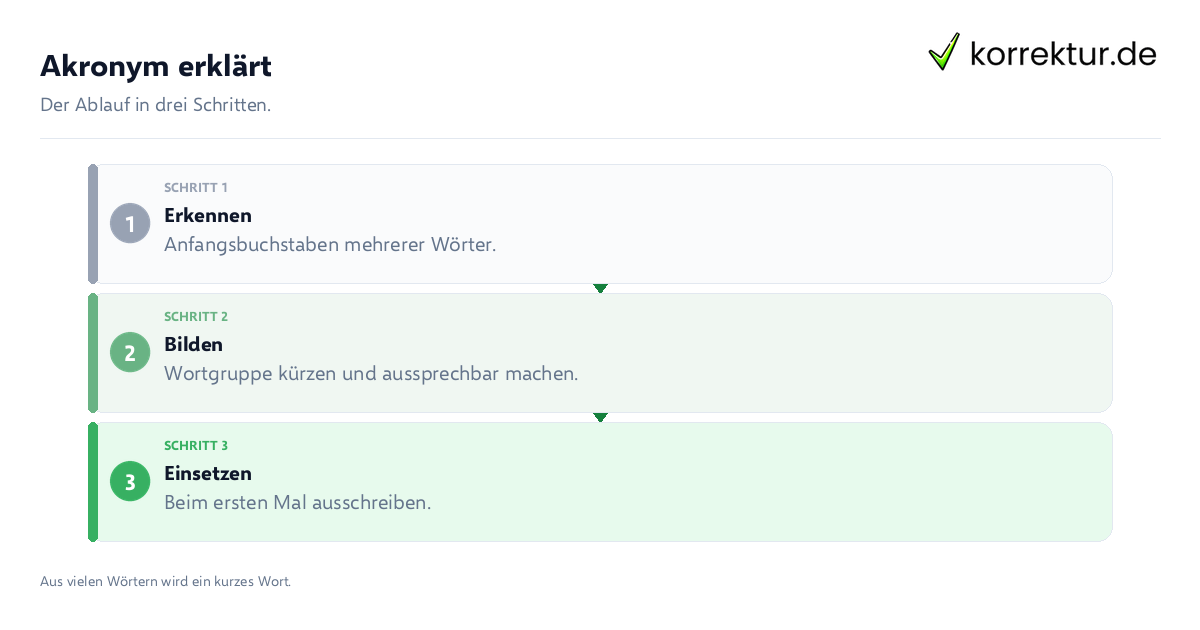Click the SCHRITT 1 label
The height and width of the screenshot is (630, 1200).
tap(196, 187)
